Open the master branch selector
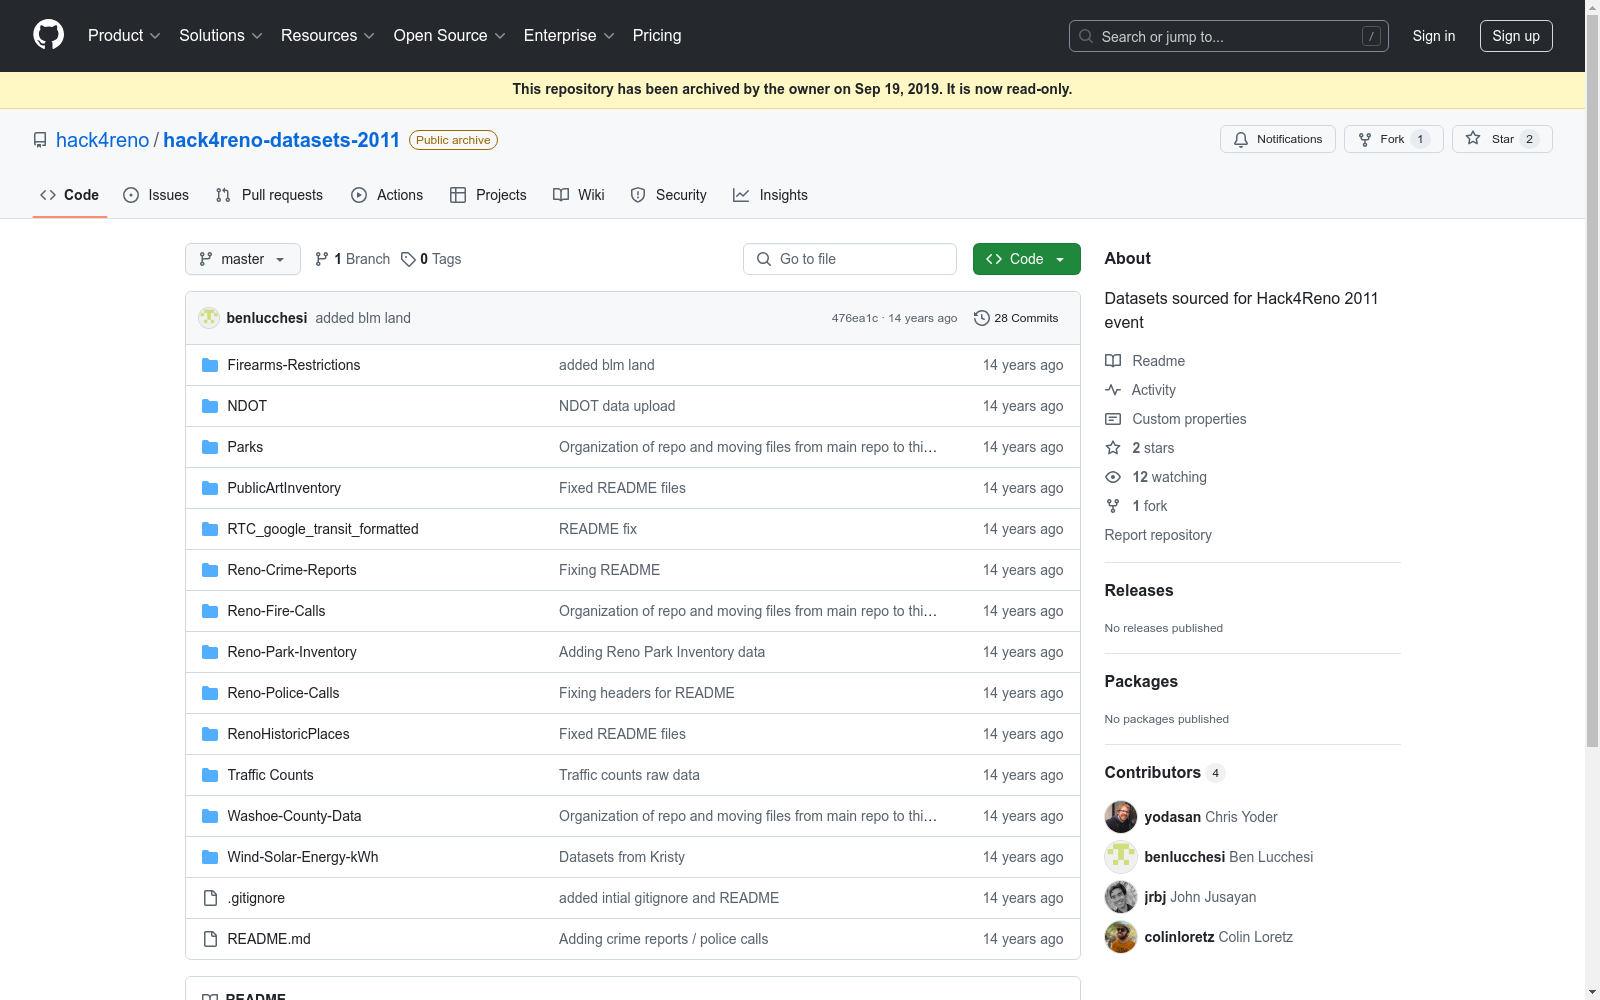Viewport: 1600px width, 1000px height. [243, 259]
